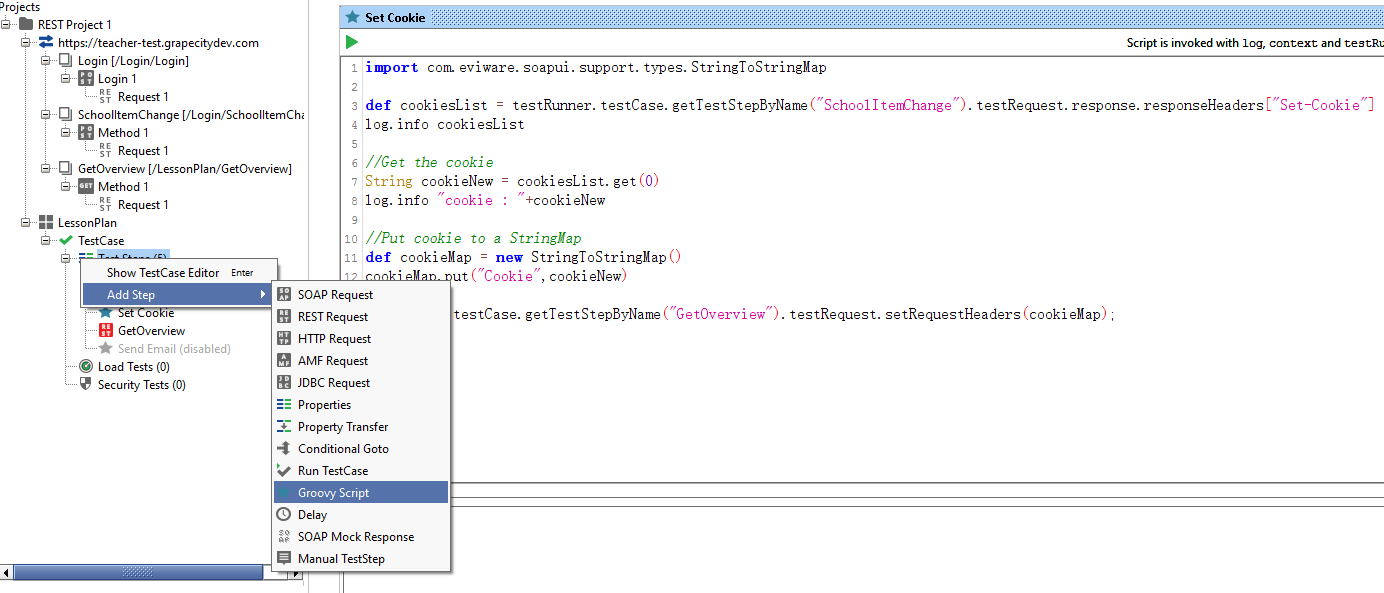
Task: Click the Set Cookie star icon in tree
Action: point(106,312)
